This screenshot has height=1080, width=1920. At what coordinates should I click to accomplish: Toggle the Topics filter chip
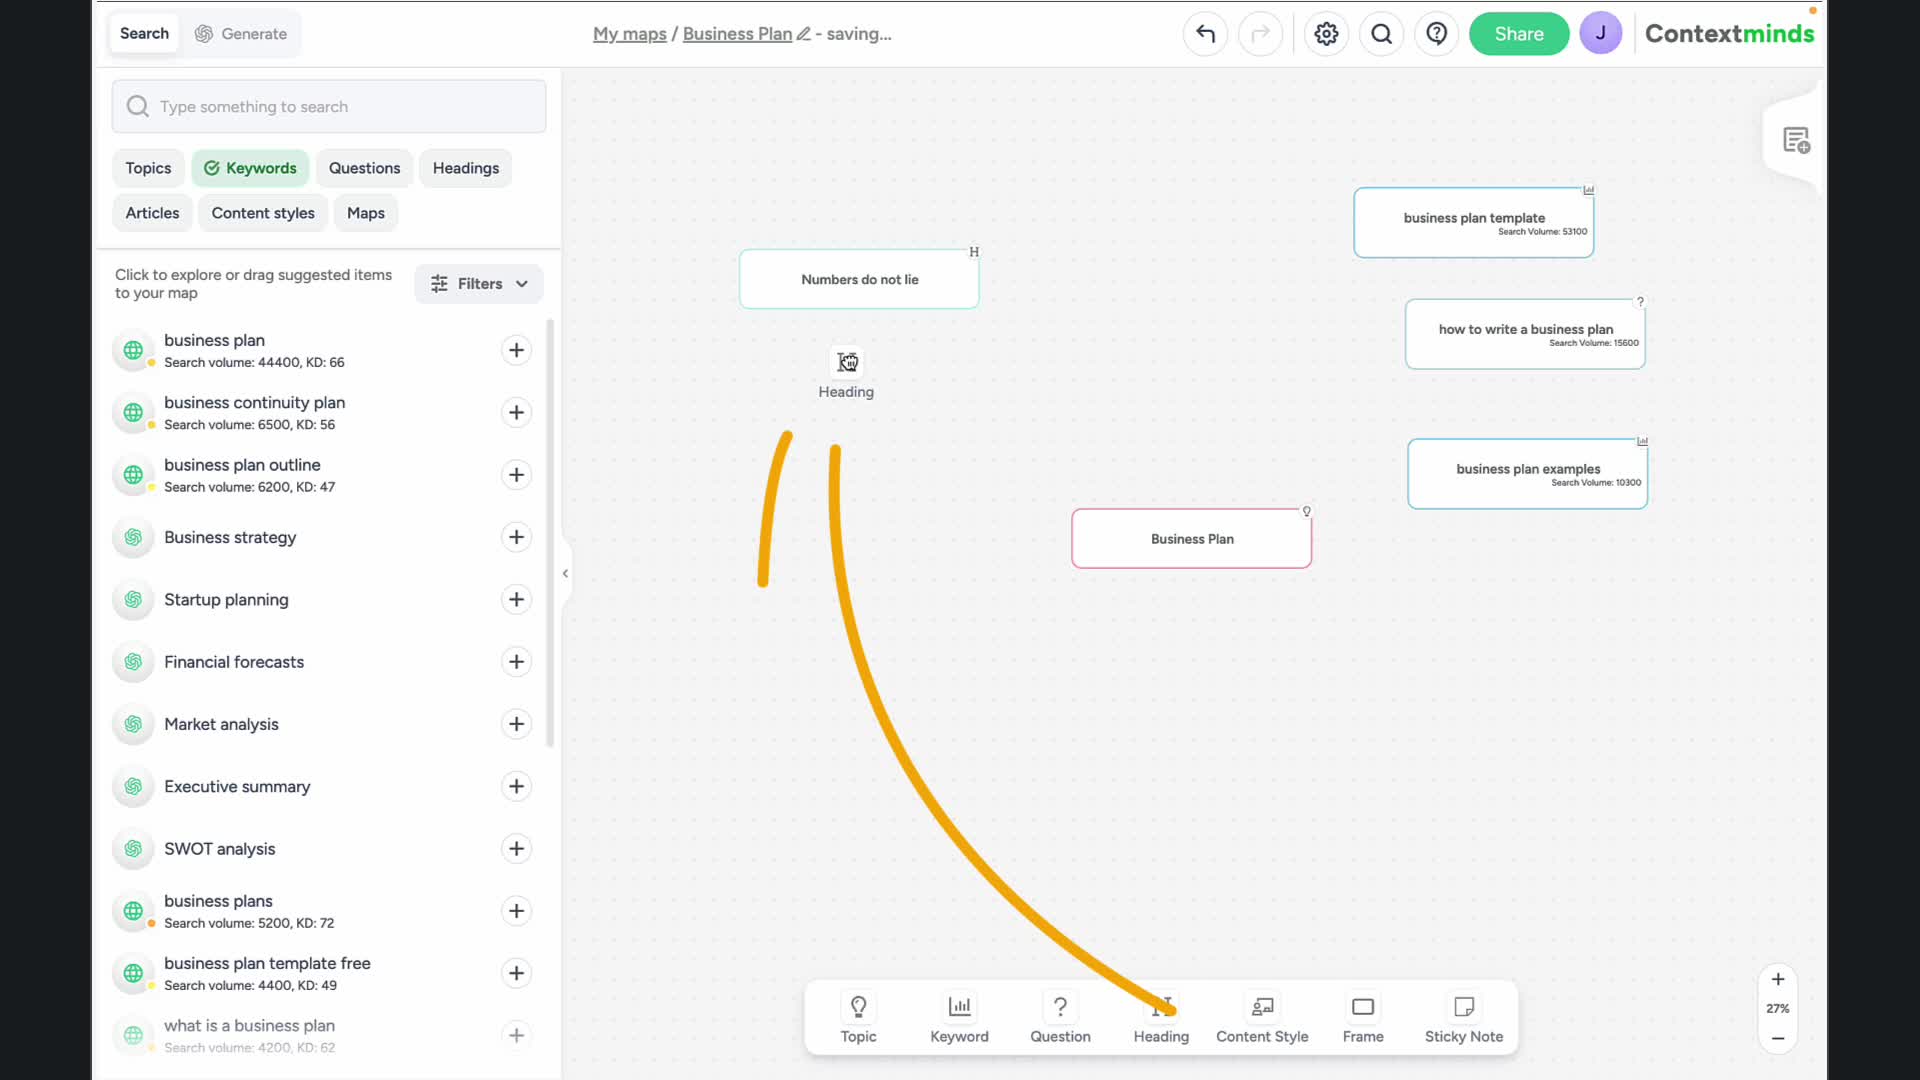[x=148, y=168]
